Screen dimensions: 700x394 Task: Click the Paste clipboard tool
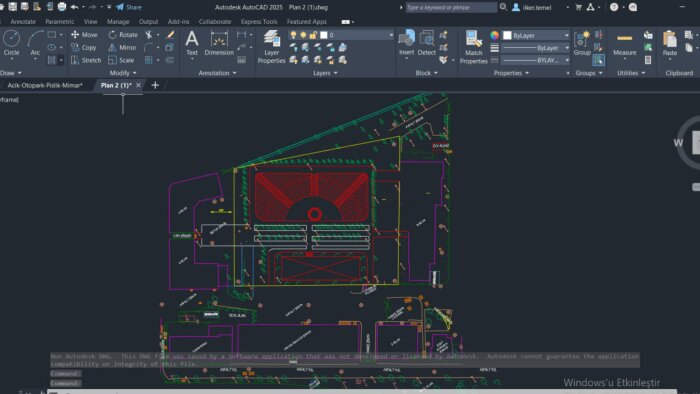click(670, 43)
